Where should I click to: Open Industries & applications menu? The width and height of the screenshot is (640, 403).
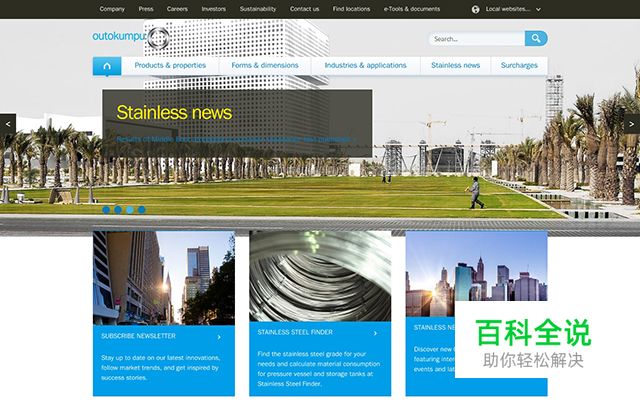(366, 65)
